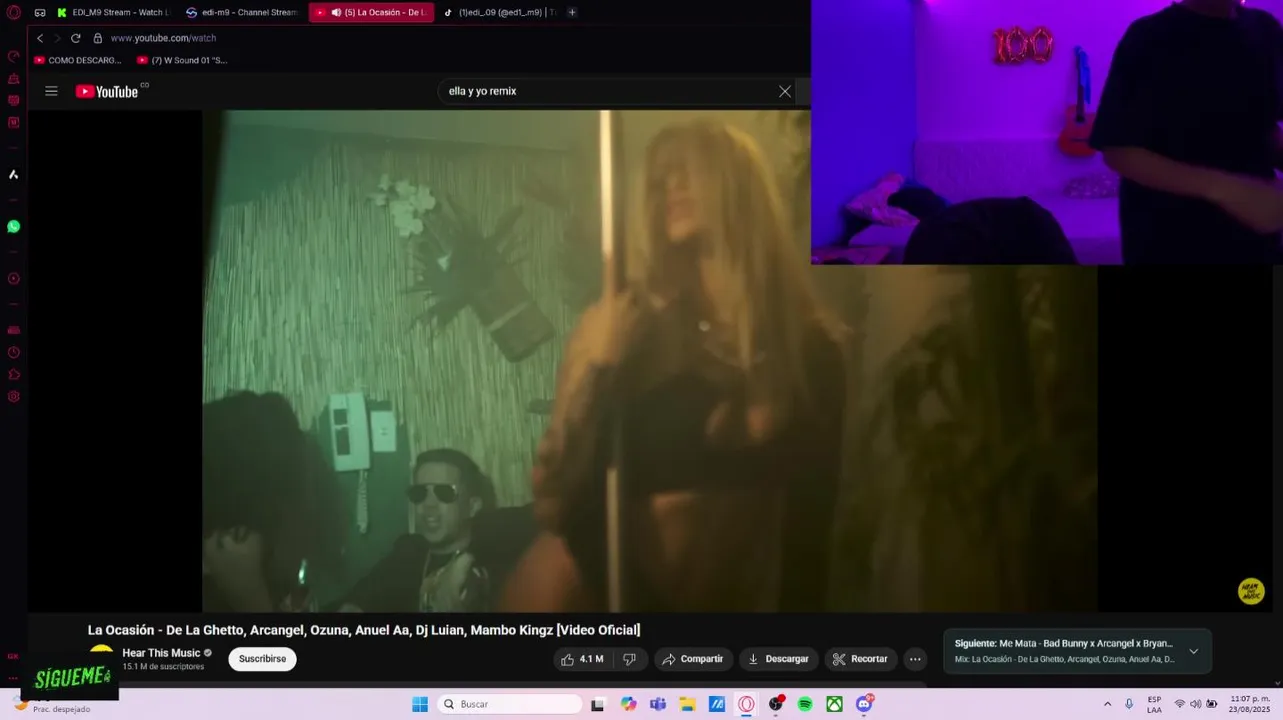Viewport: 1283px width, 720px height.
Task: Go forward to the next page
Action: tap(57, 38)
